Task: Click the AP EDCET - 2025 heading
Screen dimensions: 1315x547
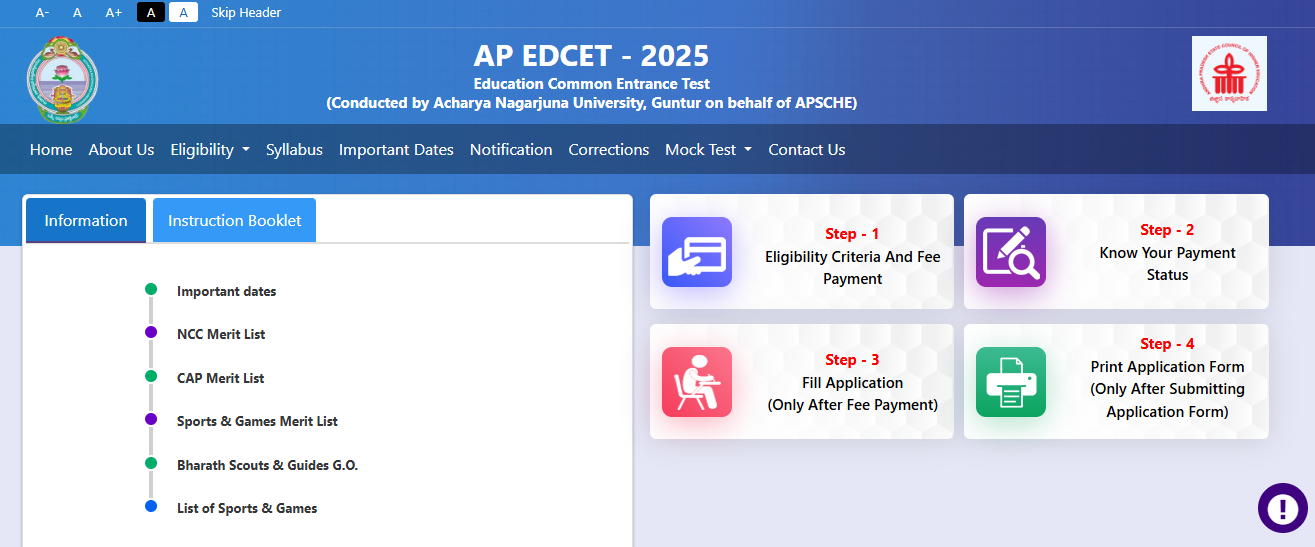Action: point(591,55)
